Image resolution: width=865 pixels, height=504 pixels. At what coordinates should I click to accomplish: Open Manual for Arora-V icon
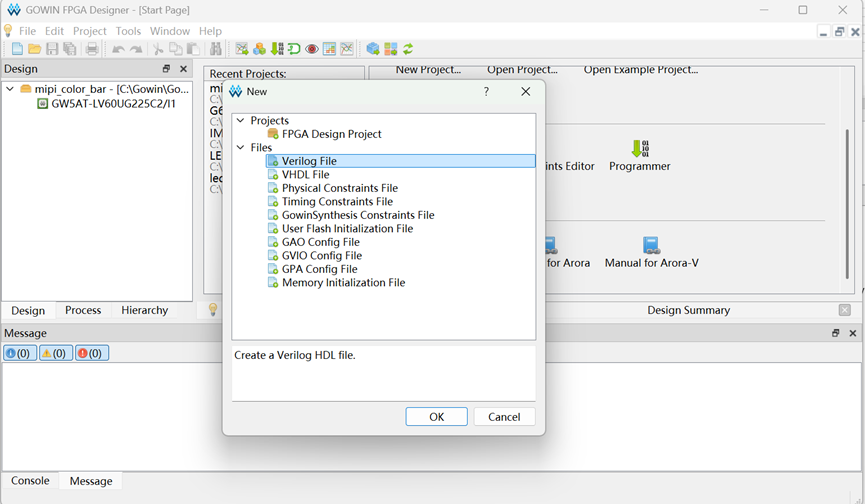pyautogui.click(x=652, y=245)
